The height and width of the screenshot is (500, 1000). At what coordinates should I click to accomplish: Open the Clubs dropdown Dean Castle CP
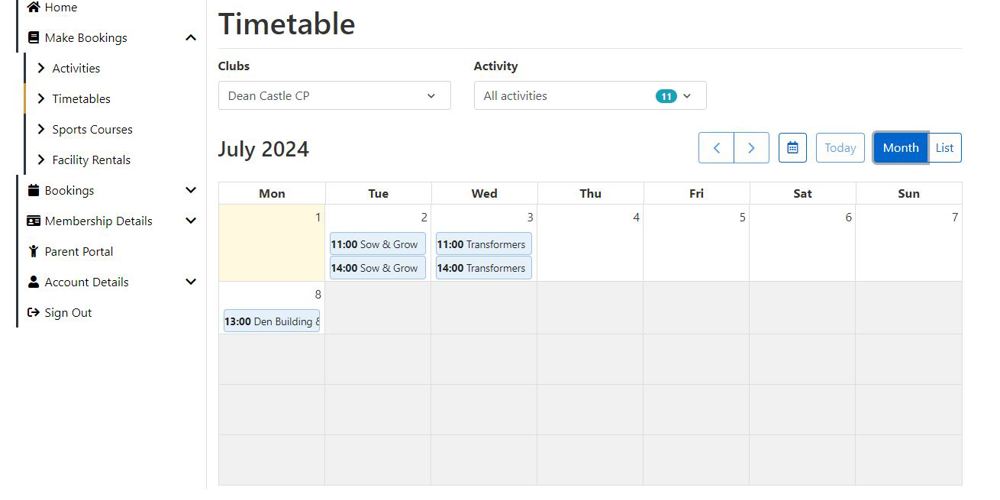[x=334, y=96]
